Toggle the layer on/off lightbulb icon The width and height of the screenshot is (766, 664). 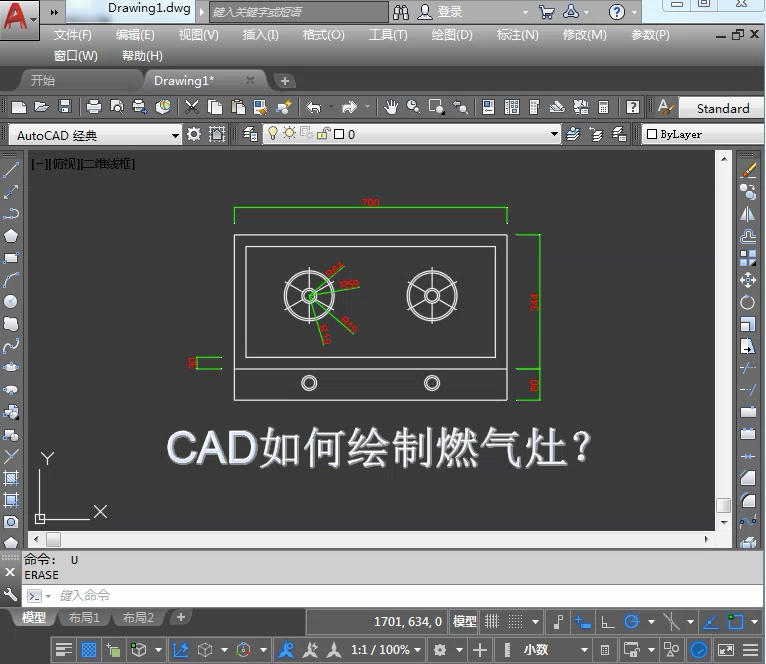[272, 134]
